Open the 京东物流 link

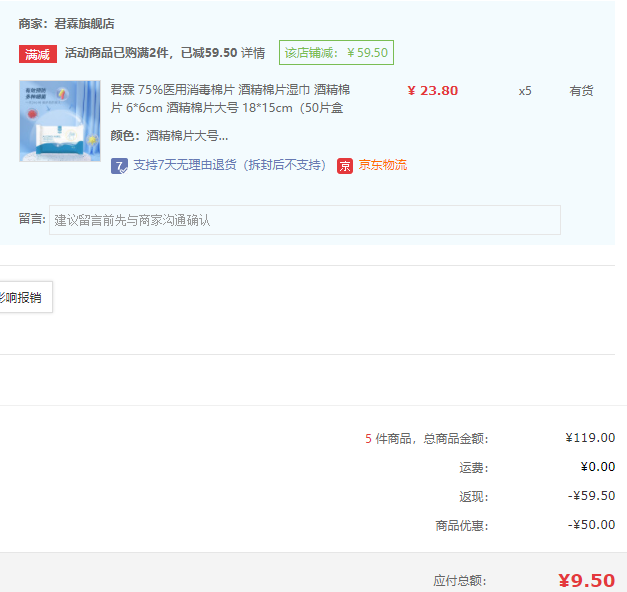coord(383,165)
